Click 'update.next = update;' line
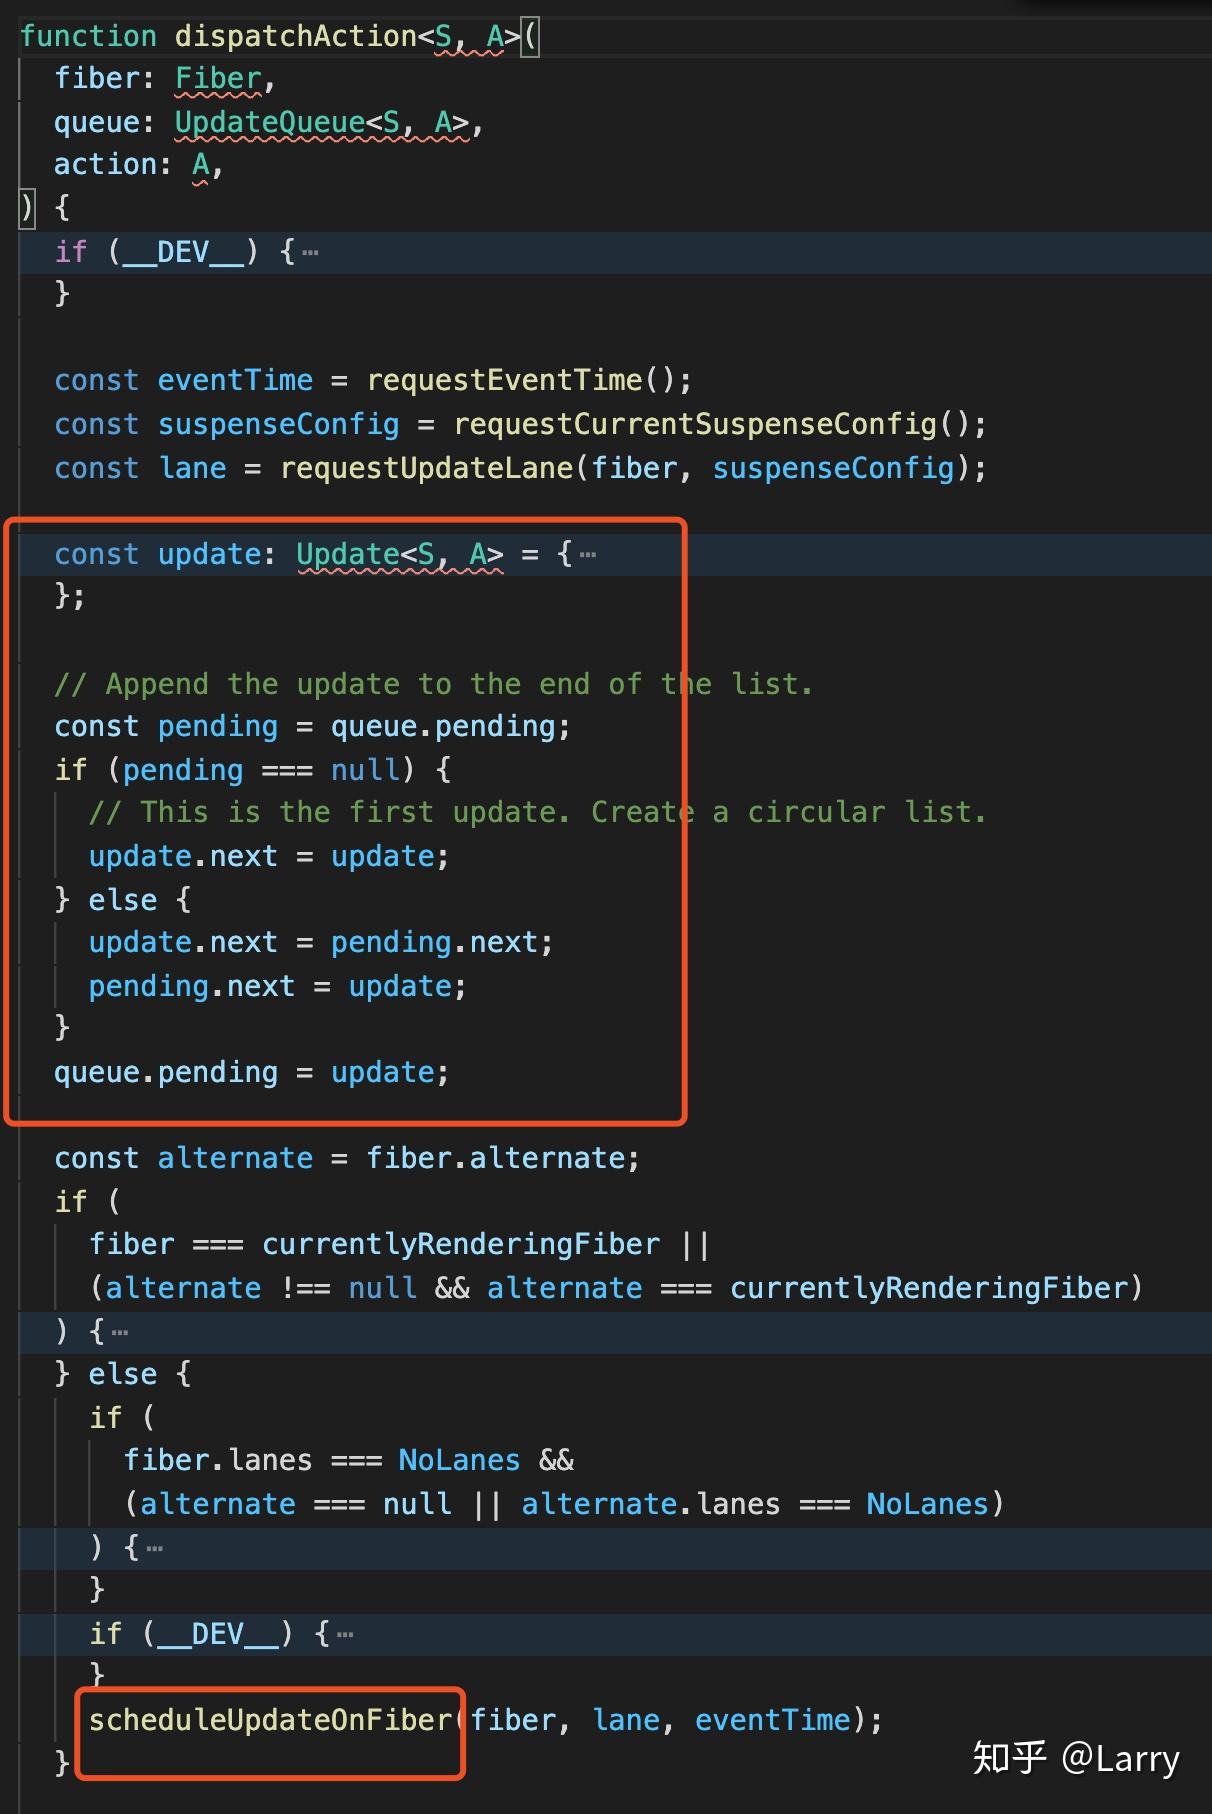1212x1814 pixels. tap(269, 857)
